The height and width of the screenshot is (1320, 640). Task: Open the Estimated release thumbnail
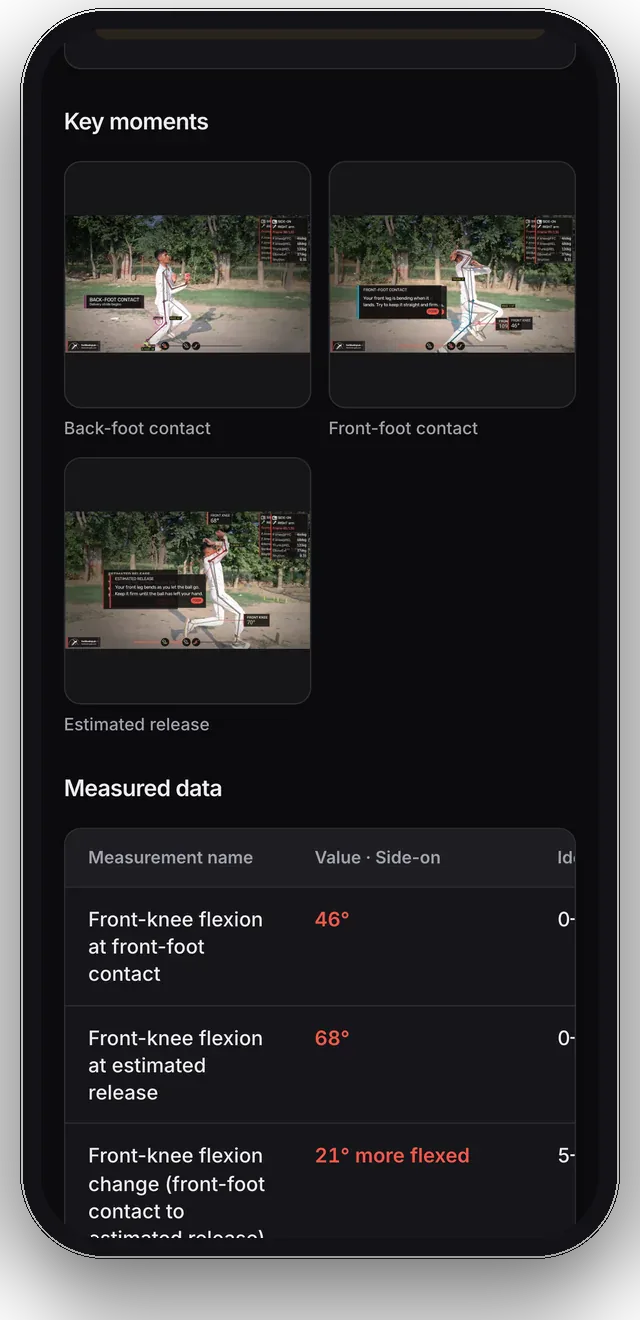click(187, 581)
